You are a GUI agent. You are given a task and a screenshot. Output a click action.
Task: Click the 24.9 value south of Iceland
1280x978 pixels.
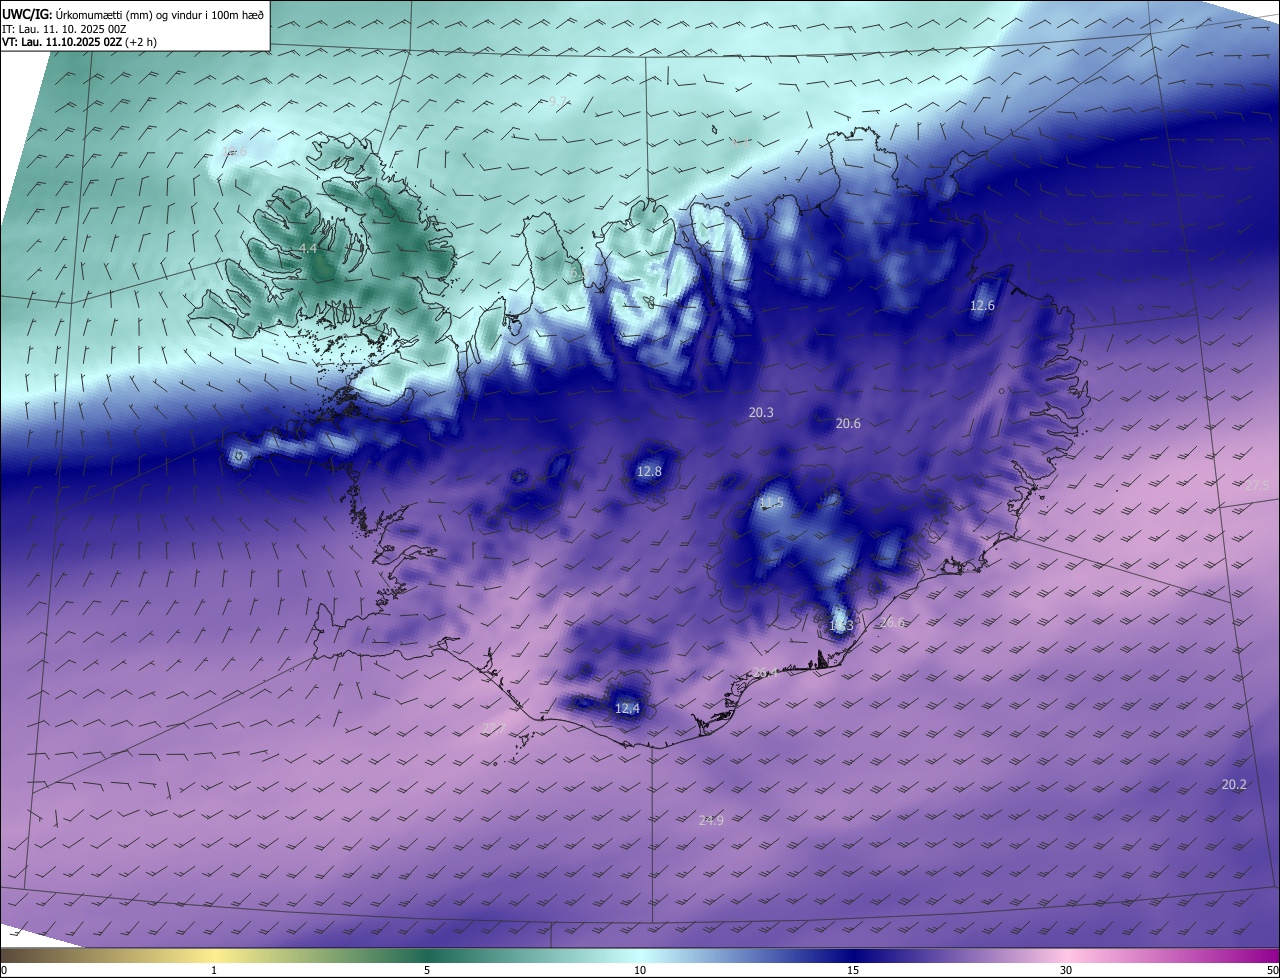click(711, 821)
